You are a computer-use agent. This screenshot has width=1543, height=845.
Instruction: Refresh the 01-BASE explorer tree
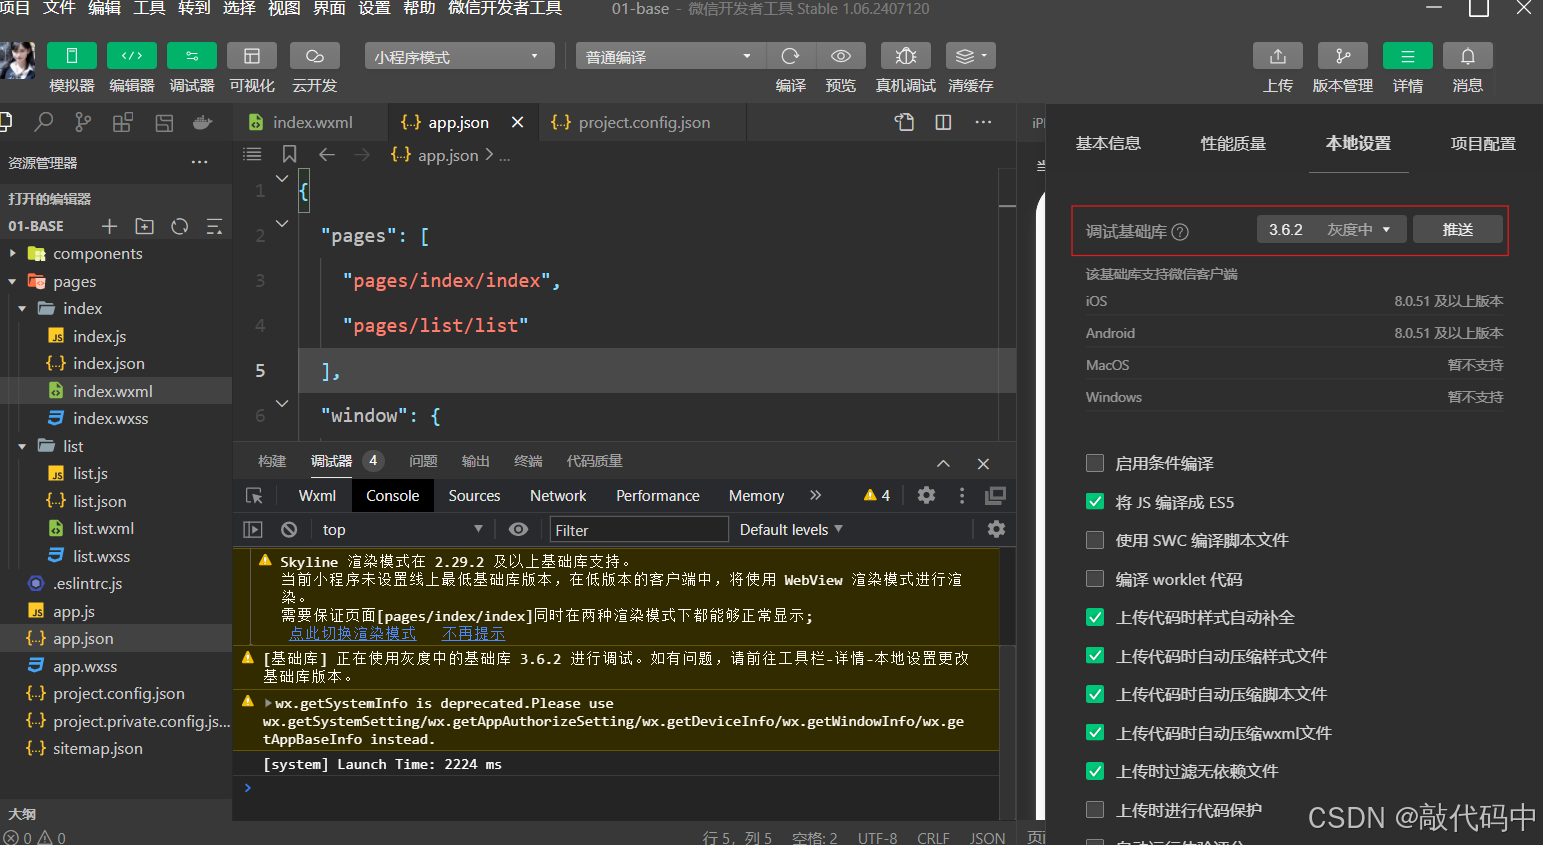179,226
